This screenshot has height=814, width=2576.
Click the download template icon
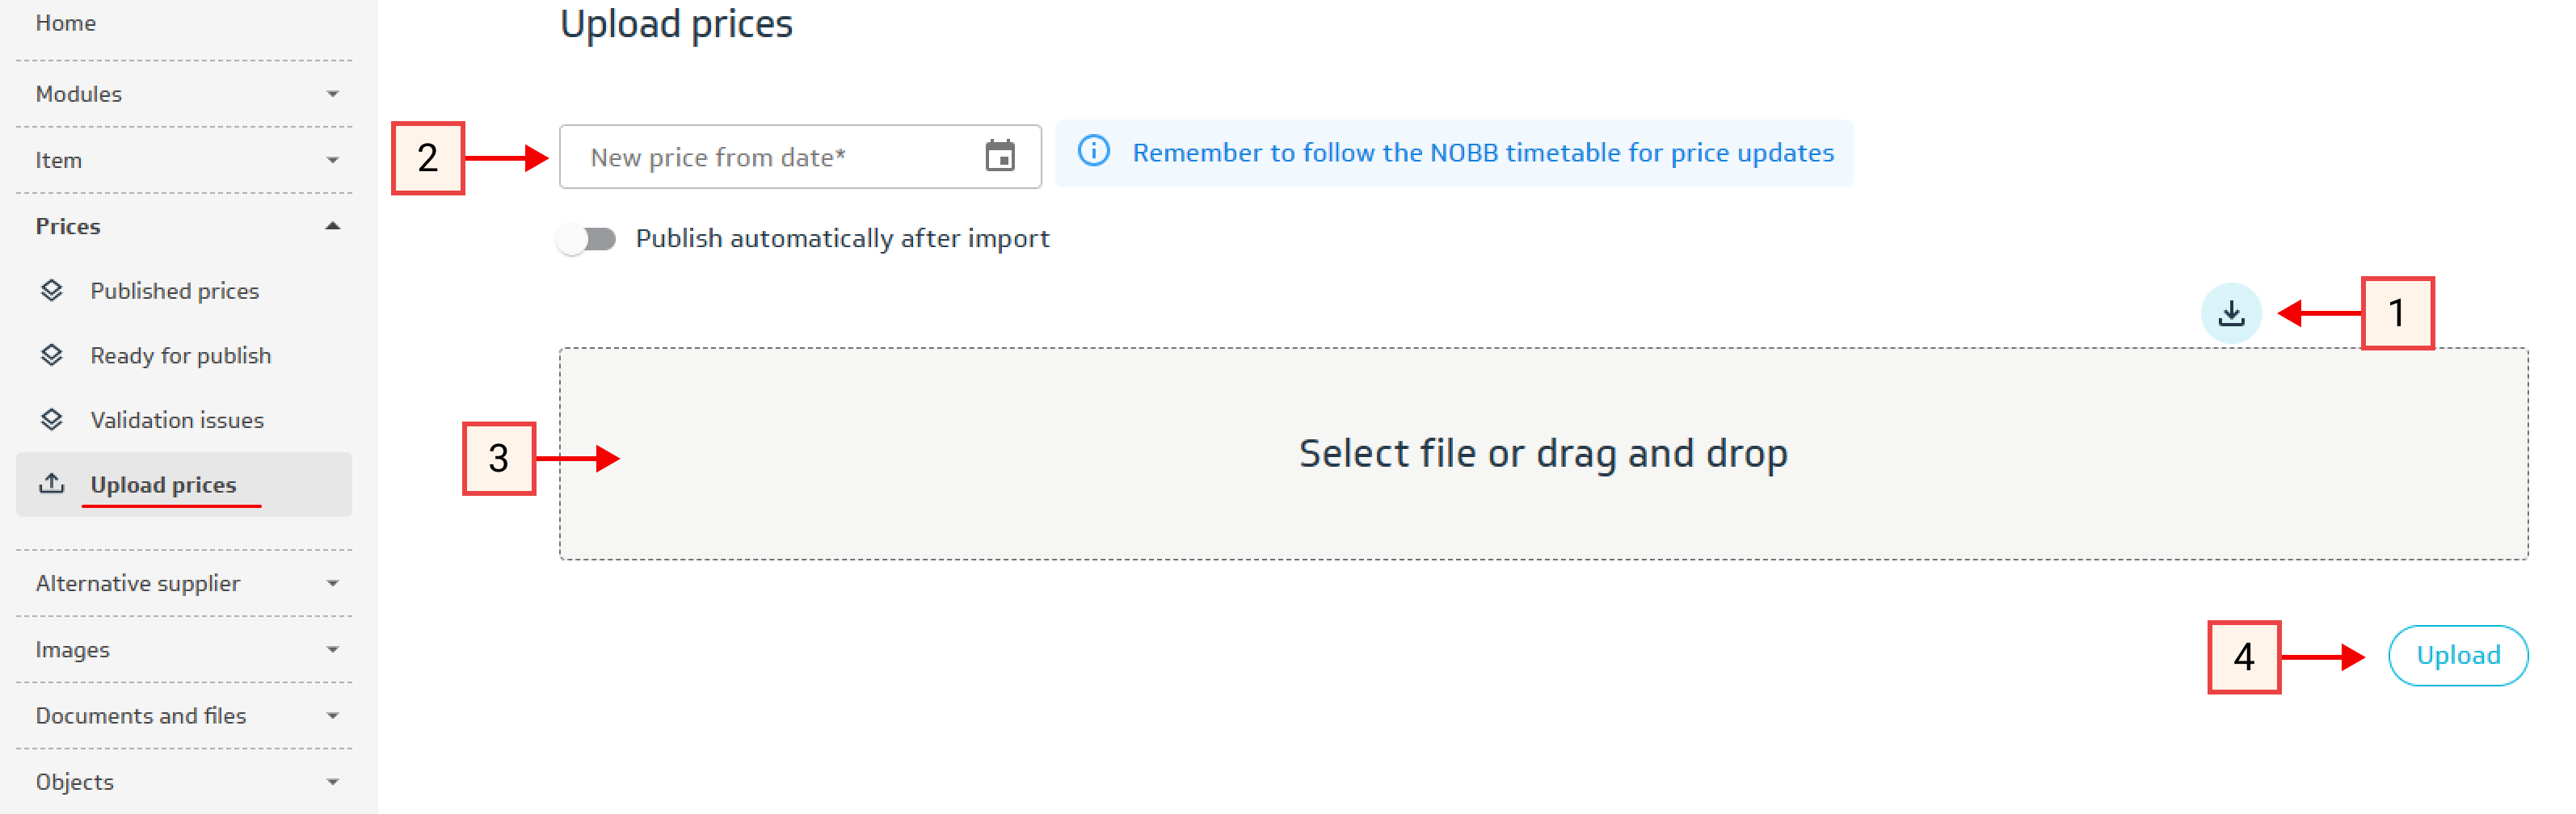(x=2230, y=314)
